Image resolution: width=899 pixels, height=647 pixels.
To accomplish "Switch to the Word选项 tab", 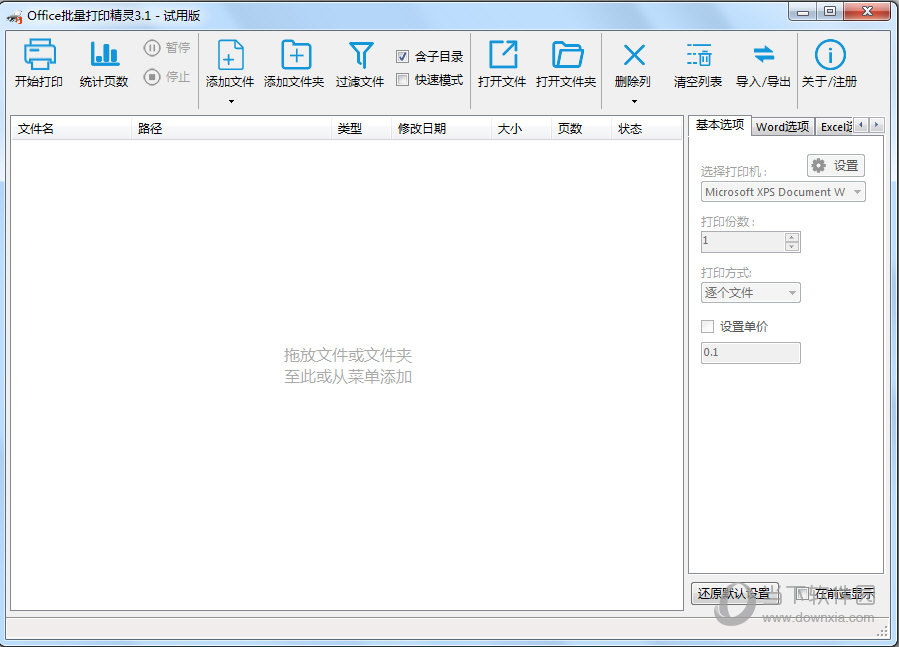I will [x=783, y=127].
